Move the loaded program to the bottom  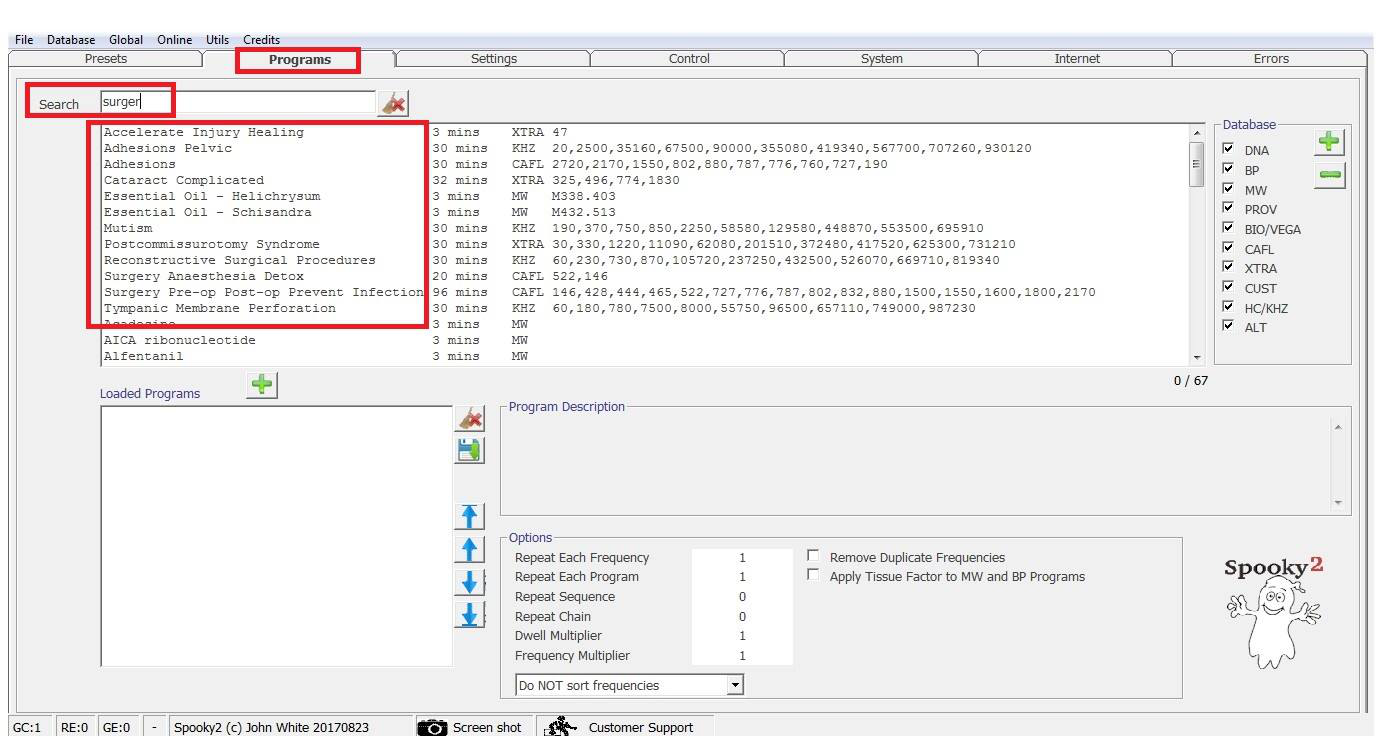pyautogui.click(x=469, y=615)
